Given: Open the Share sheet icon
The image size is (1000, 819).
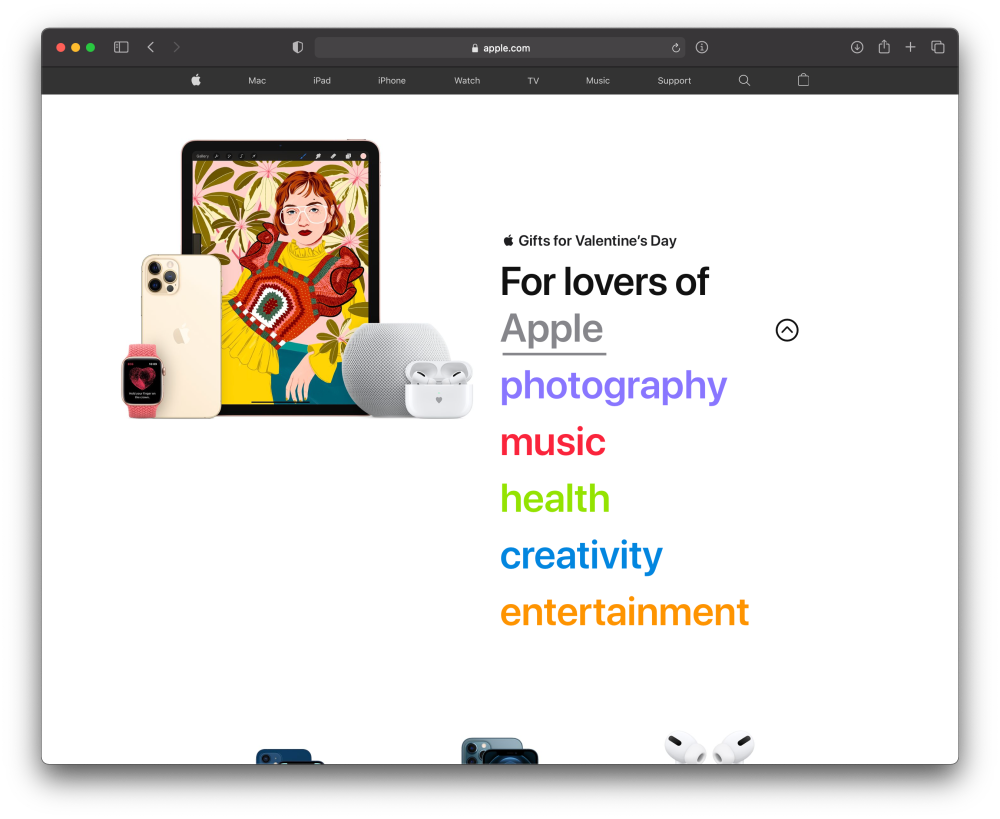Looking at the screenshot, I should click(x=884, y=47).
